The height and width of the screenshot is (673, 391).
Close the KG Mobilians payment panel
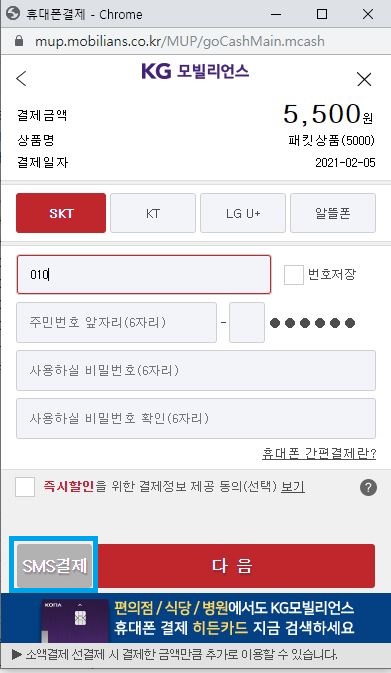coord(364,79)
